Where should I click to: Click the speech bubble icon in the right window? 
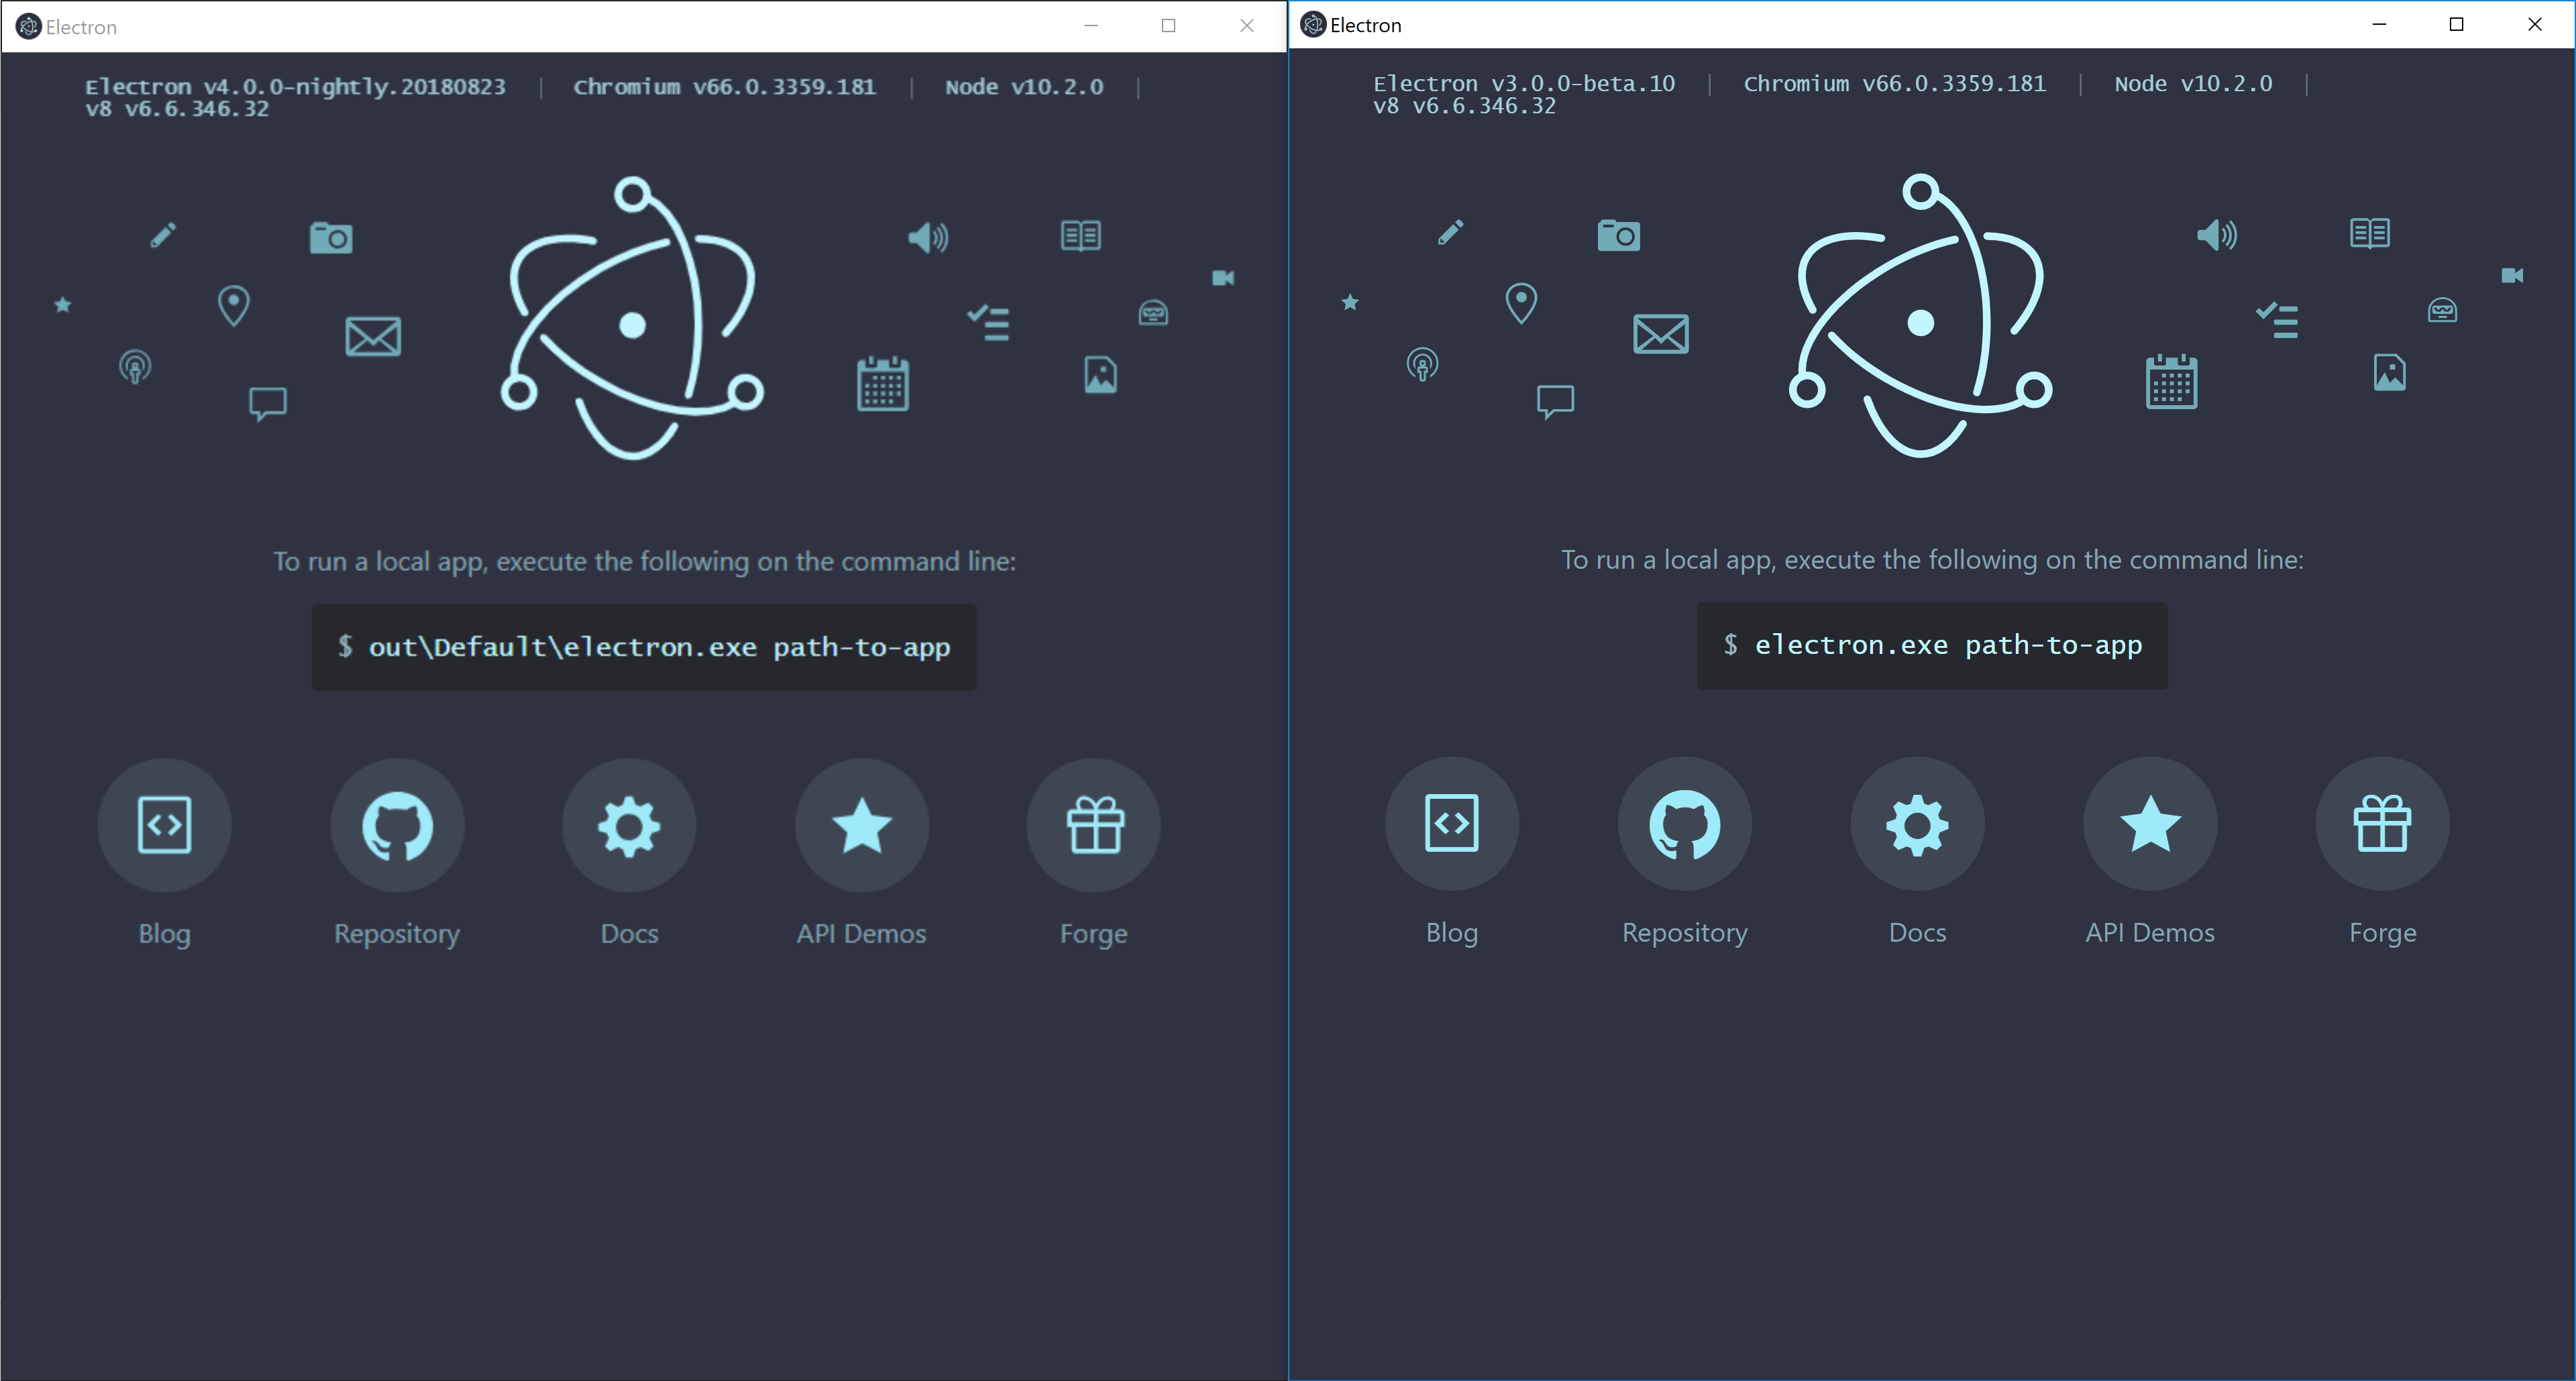coord(1555,401)
